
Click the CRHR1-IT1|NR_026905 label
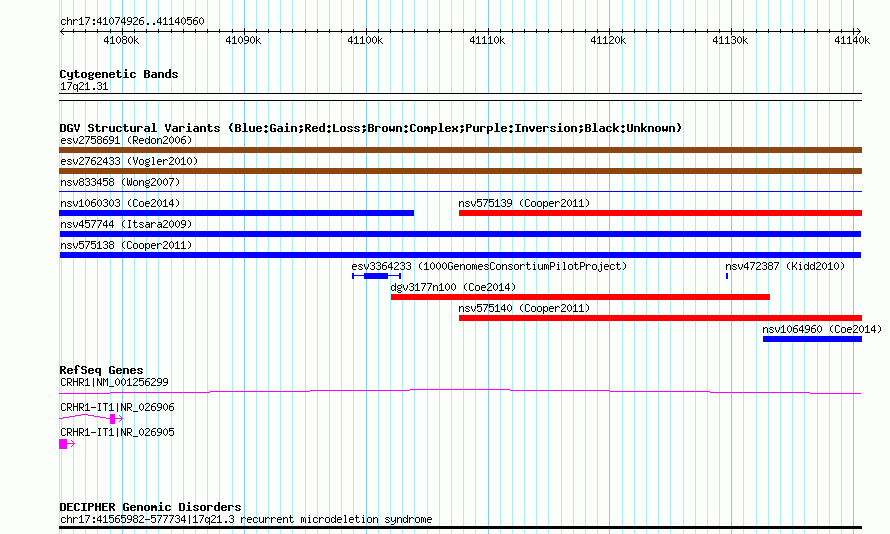[117, 432]
